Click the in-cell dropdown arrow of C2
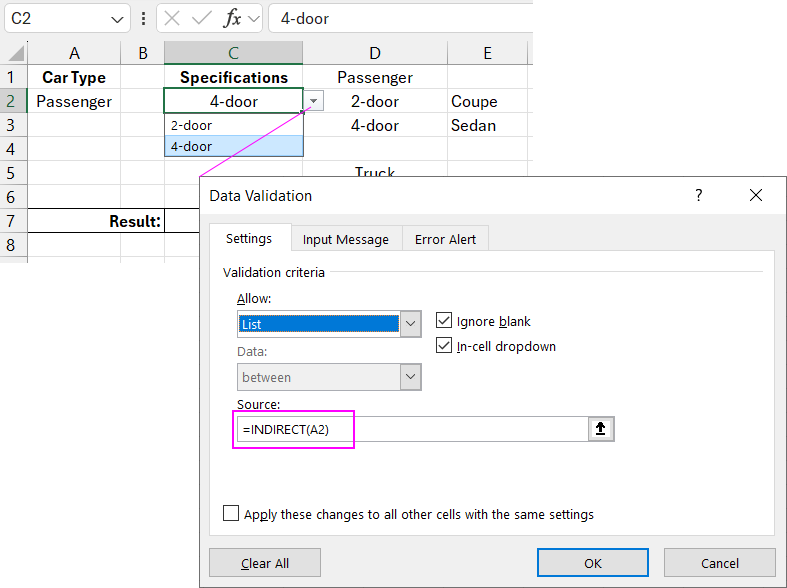Viewport: 787px width, 588px height. click(314, 101)
